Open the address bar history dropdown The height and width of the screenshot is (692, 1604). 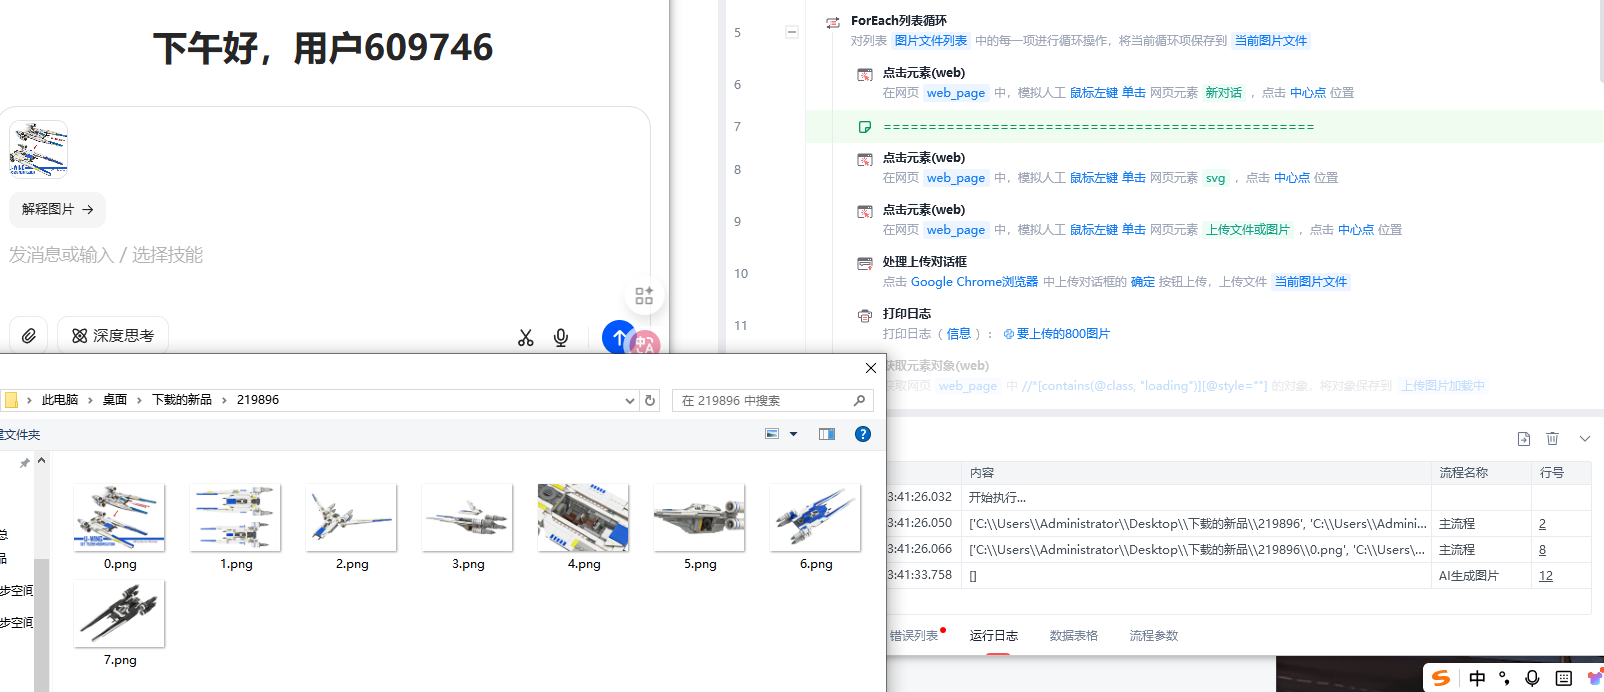click(x=629, y=401)
